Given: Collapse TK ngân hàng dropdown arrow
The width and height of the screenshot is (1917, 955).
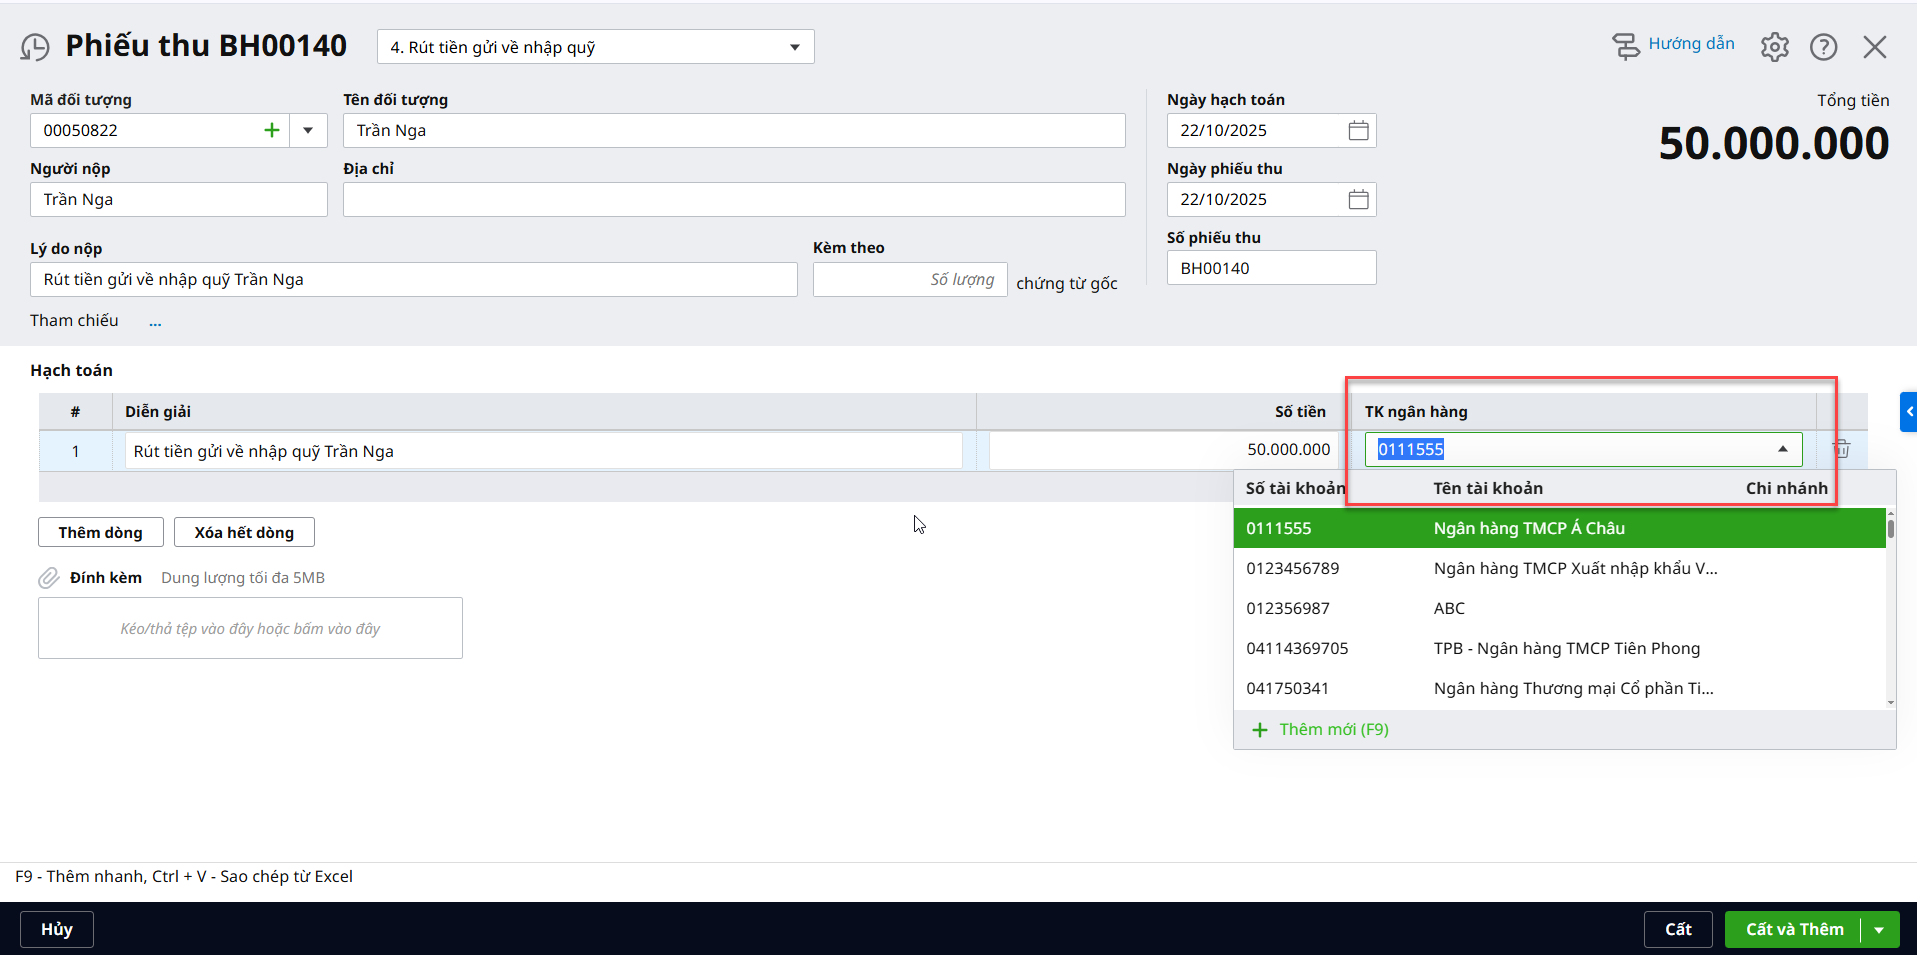Looking at the screenshot, I should [1782, 450].
